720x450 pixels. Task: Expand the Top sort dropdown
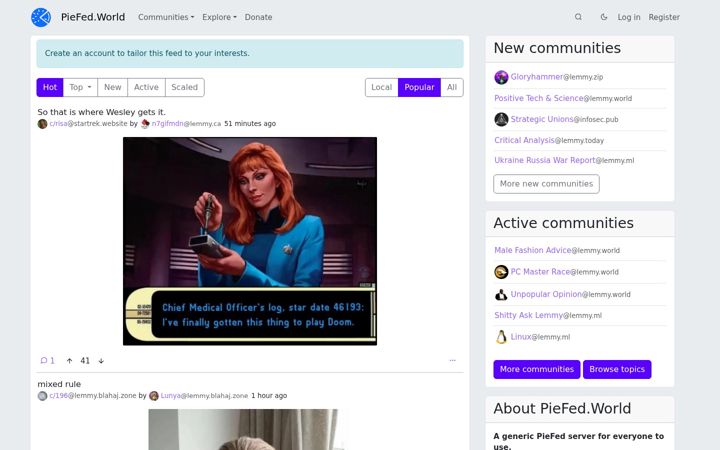point(80,87)
